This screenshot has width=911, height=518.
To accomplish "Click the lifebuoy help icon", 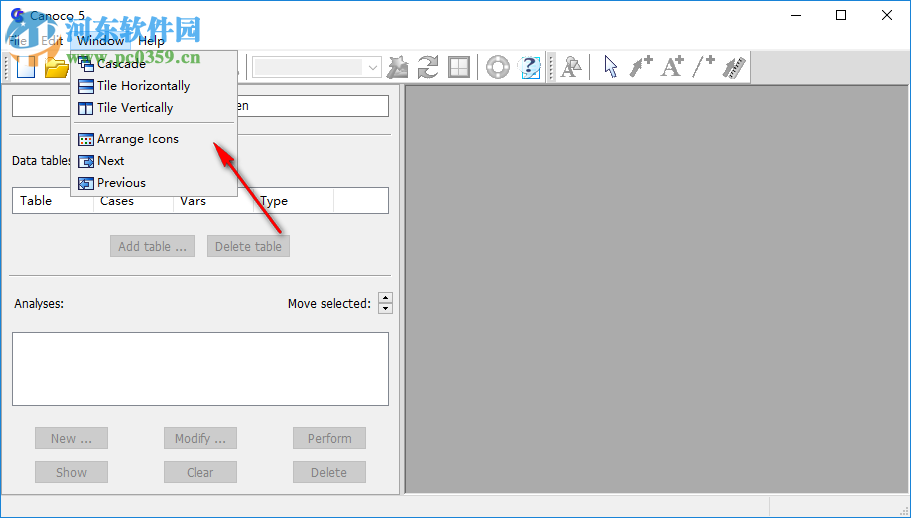I will (498, 67).
